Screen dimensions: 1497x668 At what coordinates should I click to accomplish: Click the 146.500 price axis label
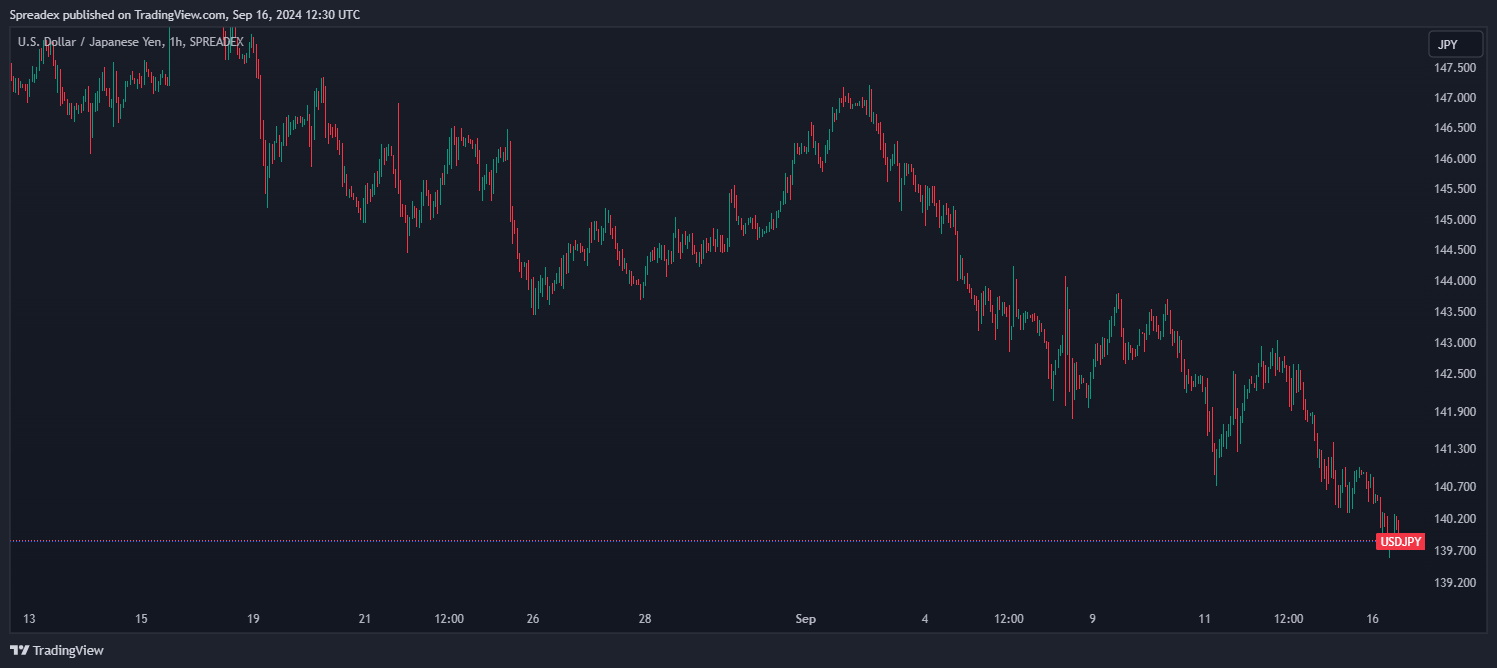[x=1455, y=128]
